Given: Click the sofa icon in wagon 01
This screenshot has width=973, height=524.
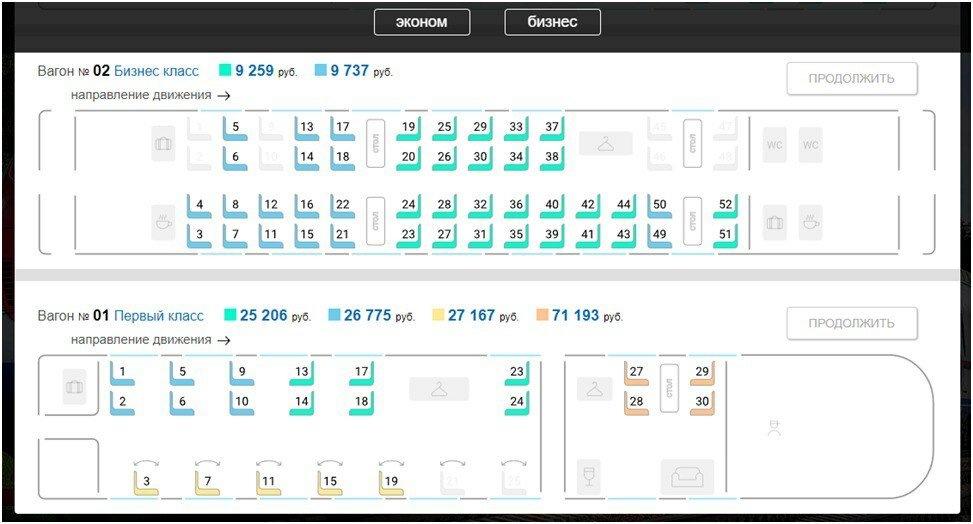Looking at the screenshot, I should click(687, 477).
